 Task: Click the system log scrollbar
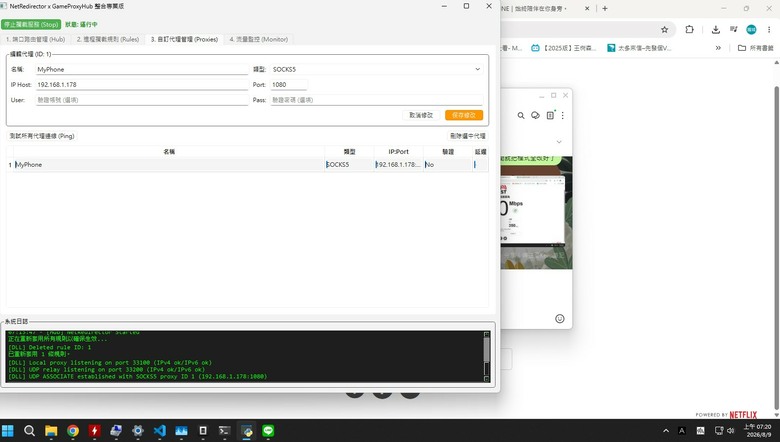(487, 356)
